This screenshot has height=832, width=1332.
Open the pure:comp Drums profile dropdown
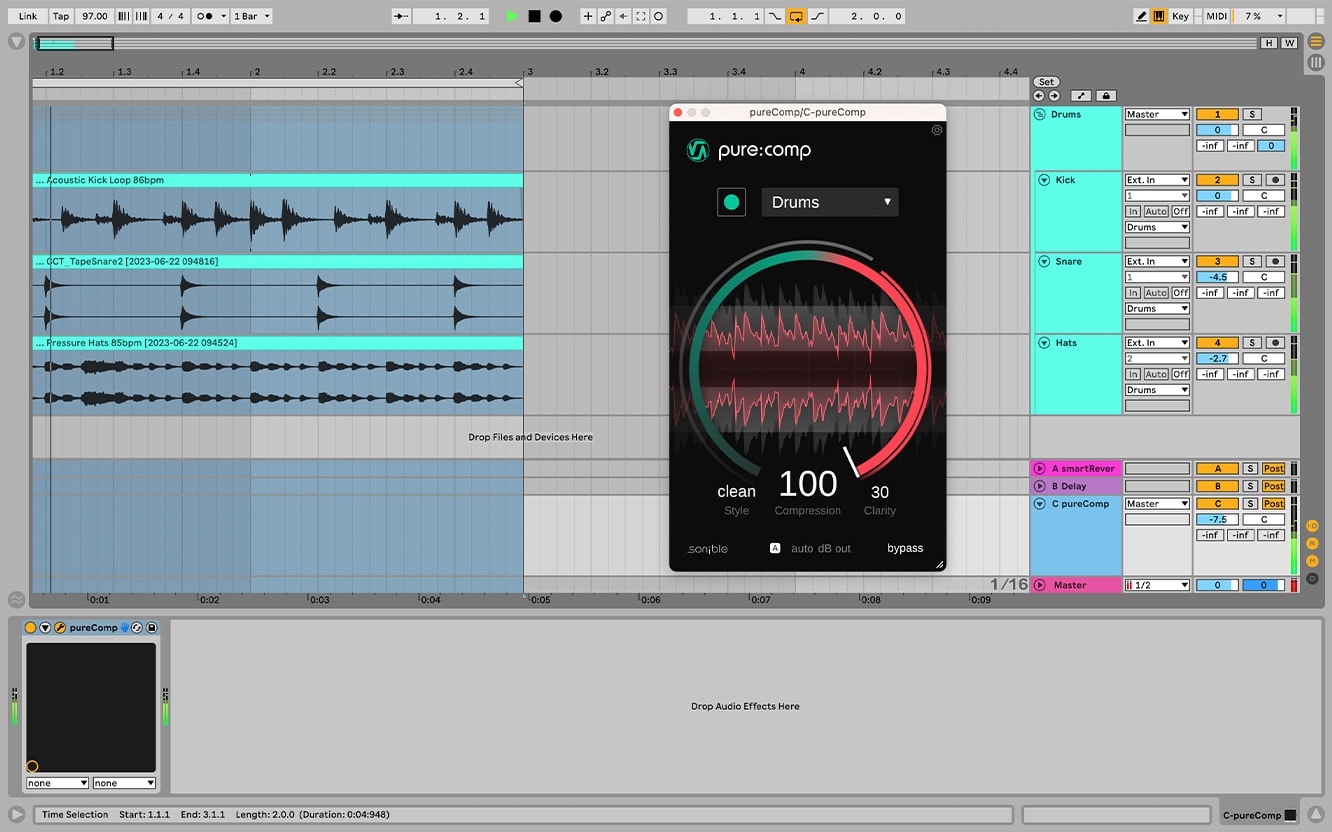pos(830,202)
